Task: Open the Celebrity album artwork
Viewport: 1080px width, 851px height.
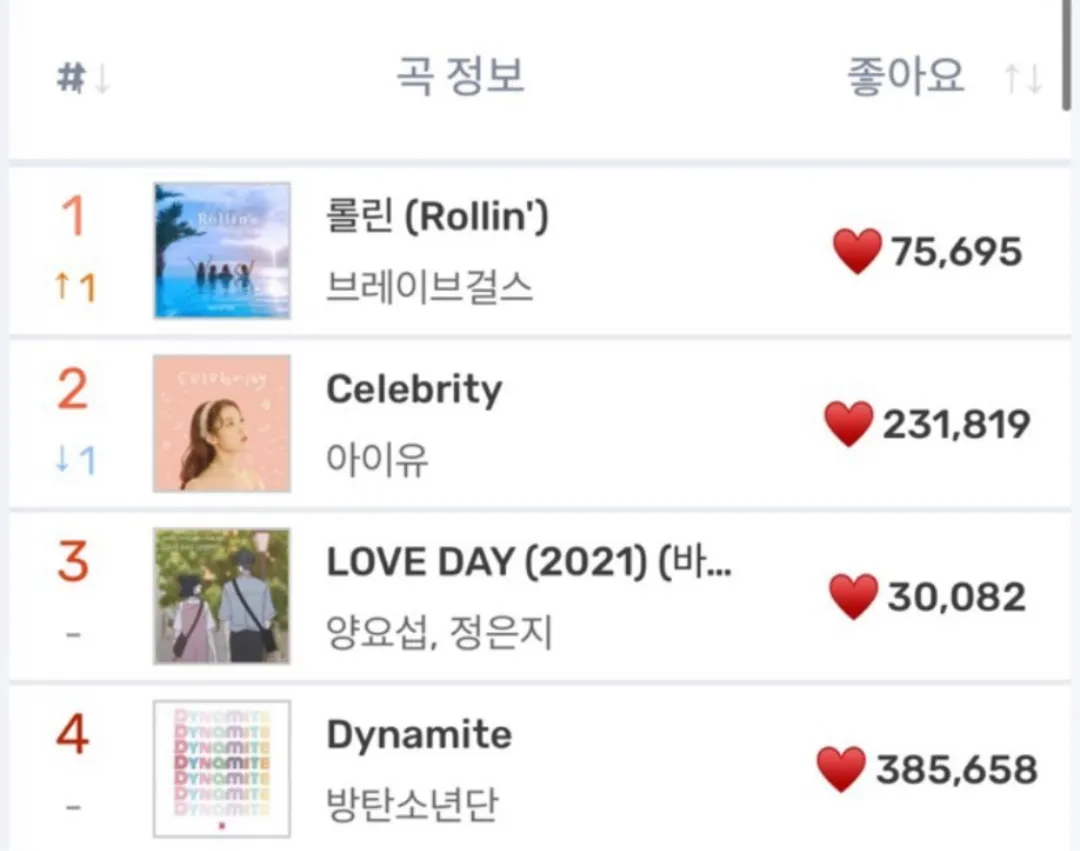Action: tap(222, 424)
